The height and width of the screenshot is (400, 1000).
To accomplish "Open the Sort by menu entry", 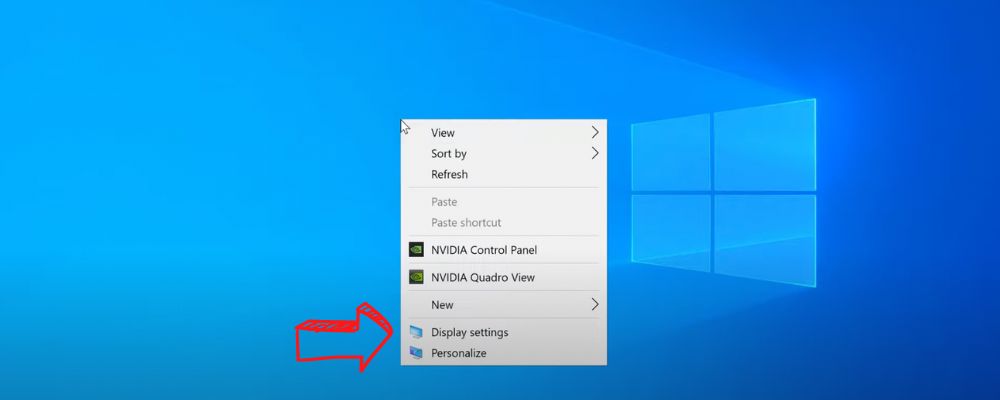I will pos(504,153).
